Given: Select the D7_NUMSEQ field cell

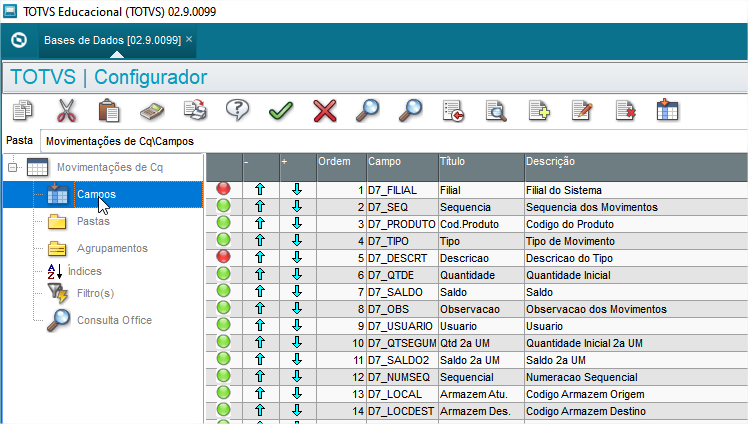Looking at the screenshot, I should pyautogui.click(x=402, y=377).
